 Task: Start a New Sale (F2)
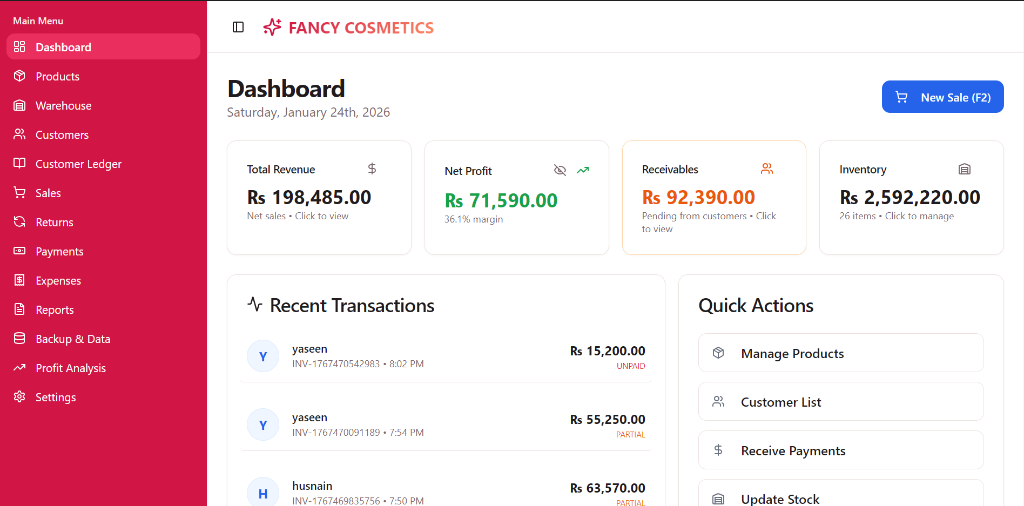pyautogui.click(x=942, y=97)
